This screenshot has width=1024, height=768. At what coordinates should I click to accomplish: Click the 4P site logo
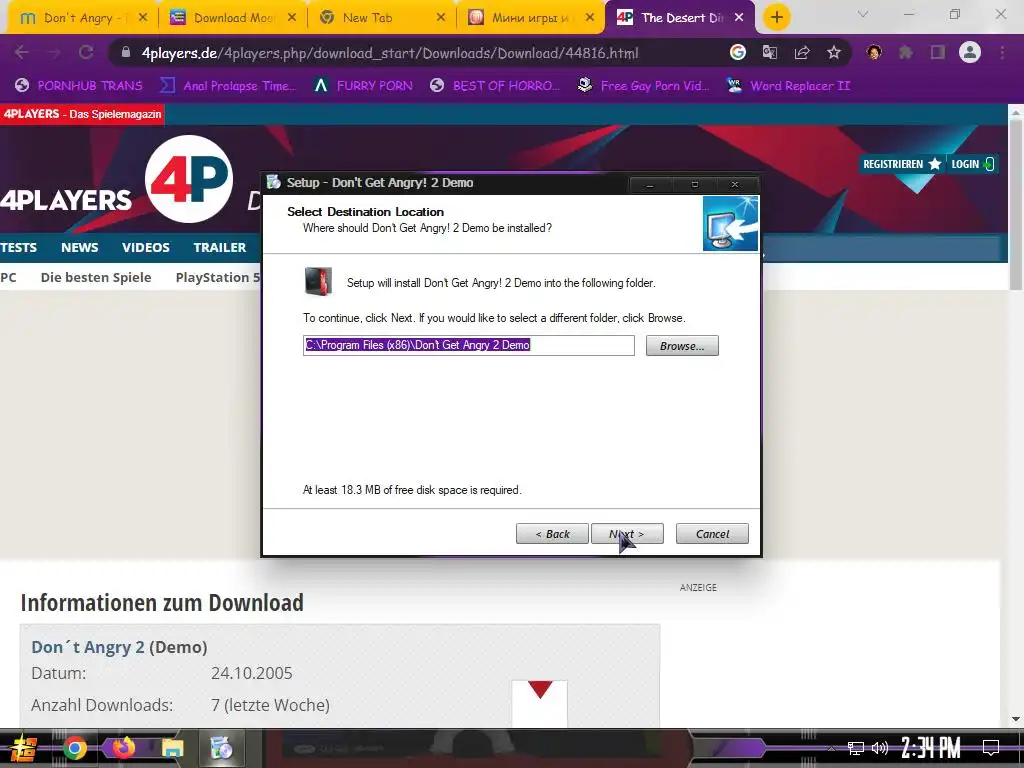coord(189,178)
